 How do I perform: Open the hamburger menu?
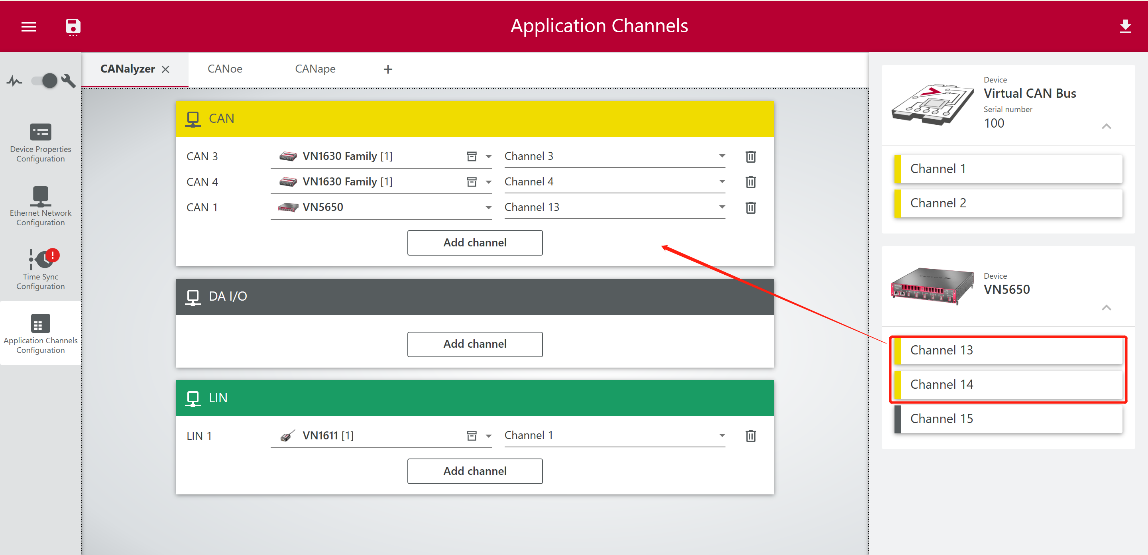coord(29,26)
